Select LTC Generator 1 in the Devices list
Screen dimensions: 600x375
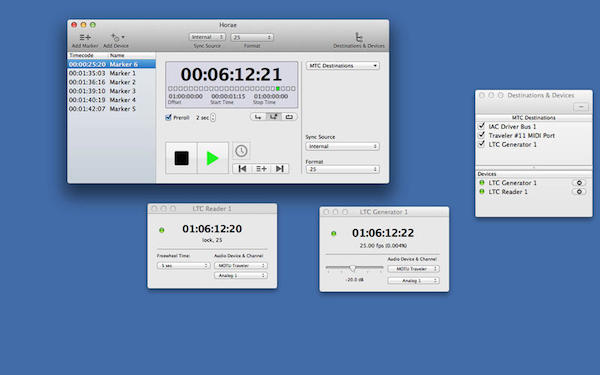click(512, 183)
